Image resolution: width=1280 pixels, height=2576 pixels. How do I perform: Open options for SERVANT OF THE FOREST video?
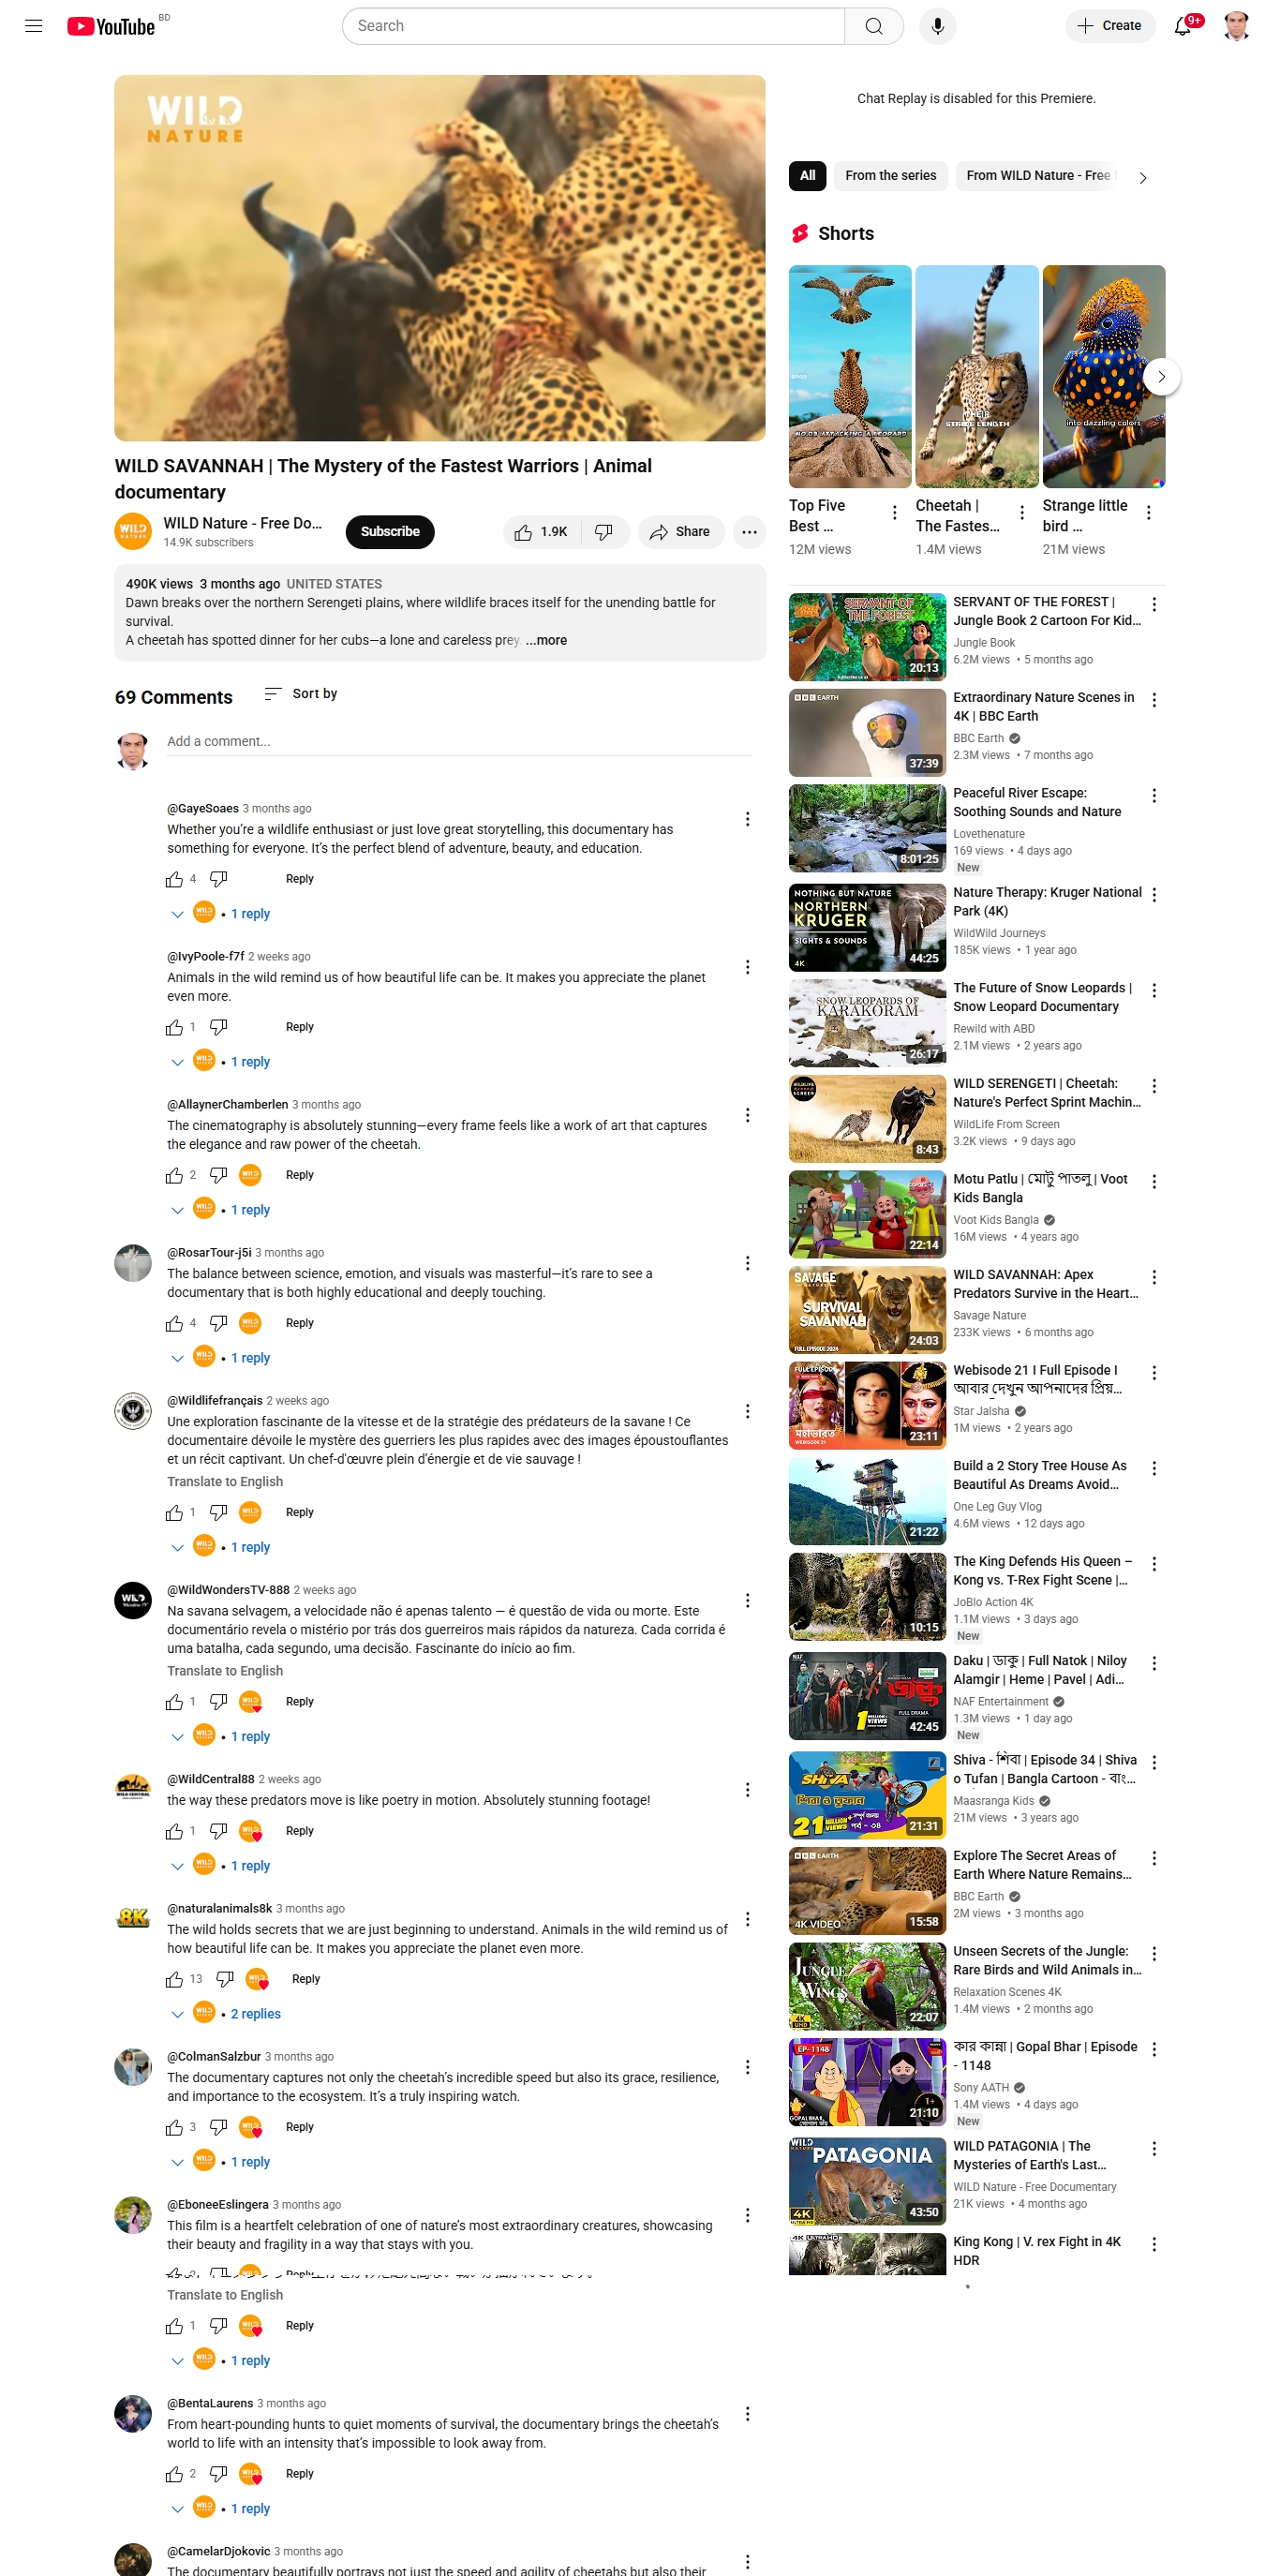coord(1154,605)
